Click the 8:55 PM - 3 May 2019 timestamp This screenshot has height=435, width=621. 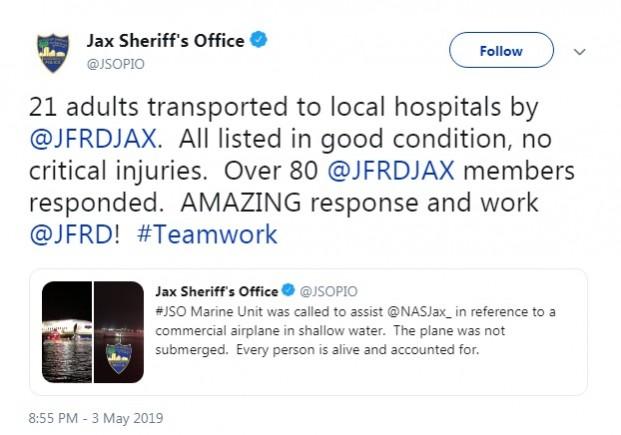(x=87, y=416)
